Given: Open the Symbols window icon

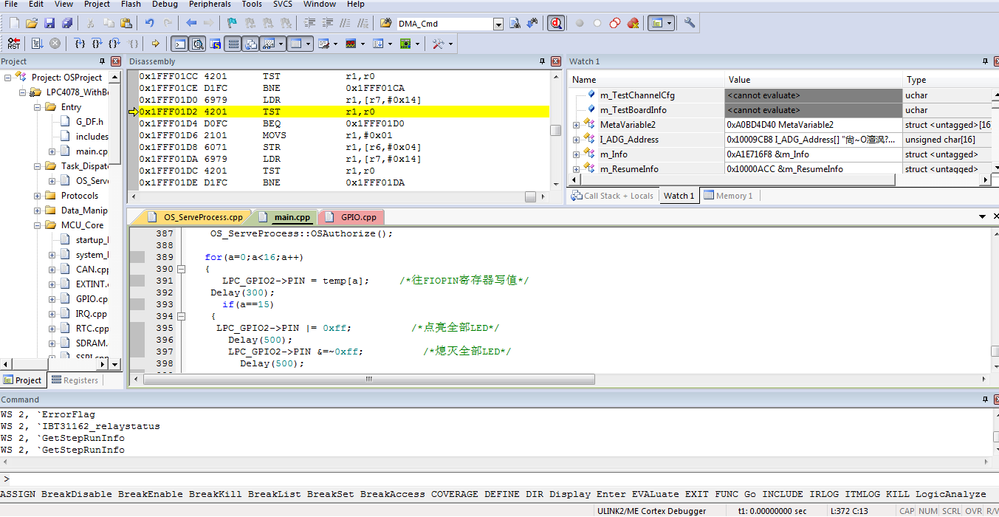Looking at the screenshot, I should 216,44.
